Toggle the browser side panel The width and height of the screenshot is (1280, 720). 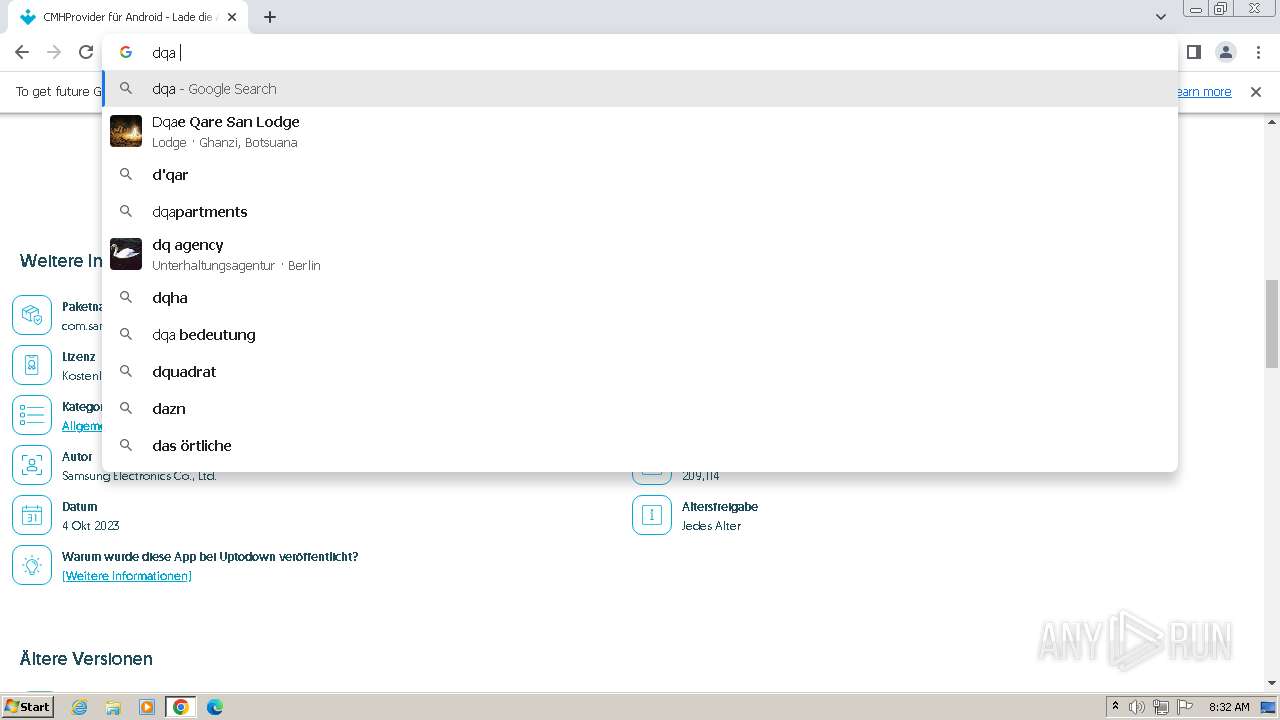tap(1194, 52)
